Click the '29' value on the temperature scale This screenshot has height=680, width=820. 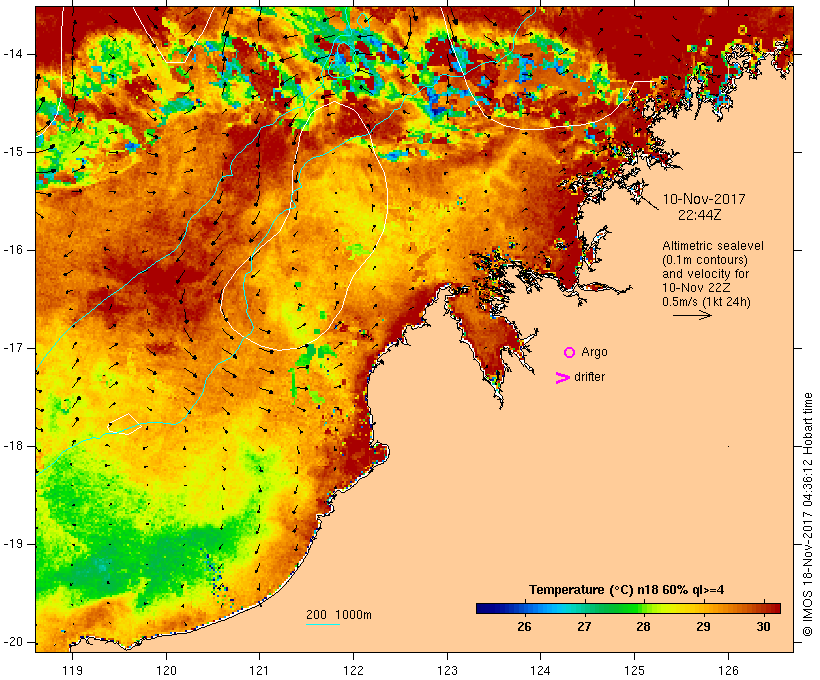tap(703, 626)
